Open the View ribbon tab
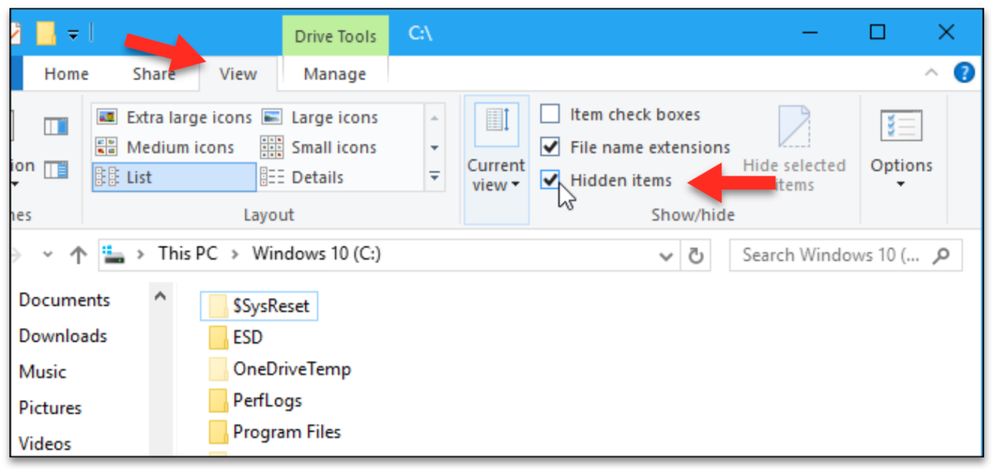This screenshot has width=999, height=475. coord(238,74)
